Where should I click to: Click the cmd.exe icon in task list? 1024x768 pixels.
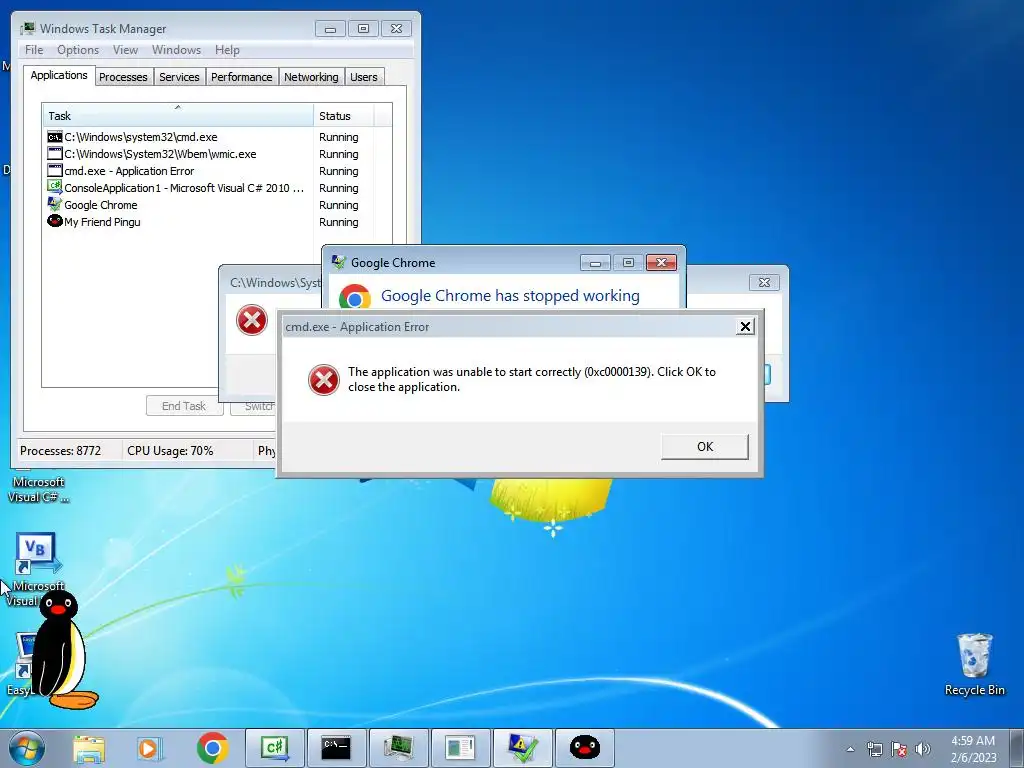(55, 137)
